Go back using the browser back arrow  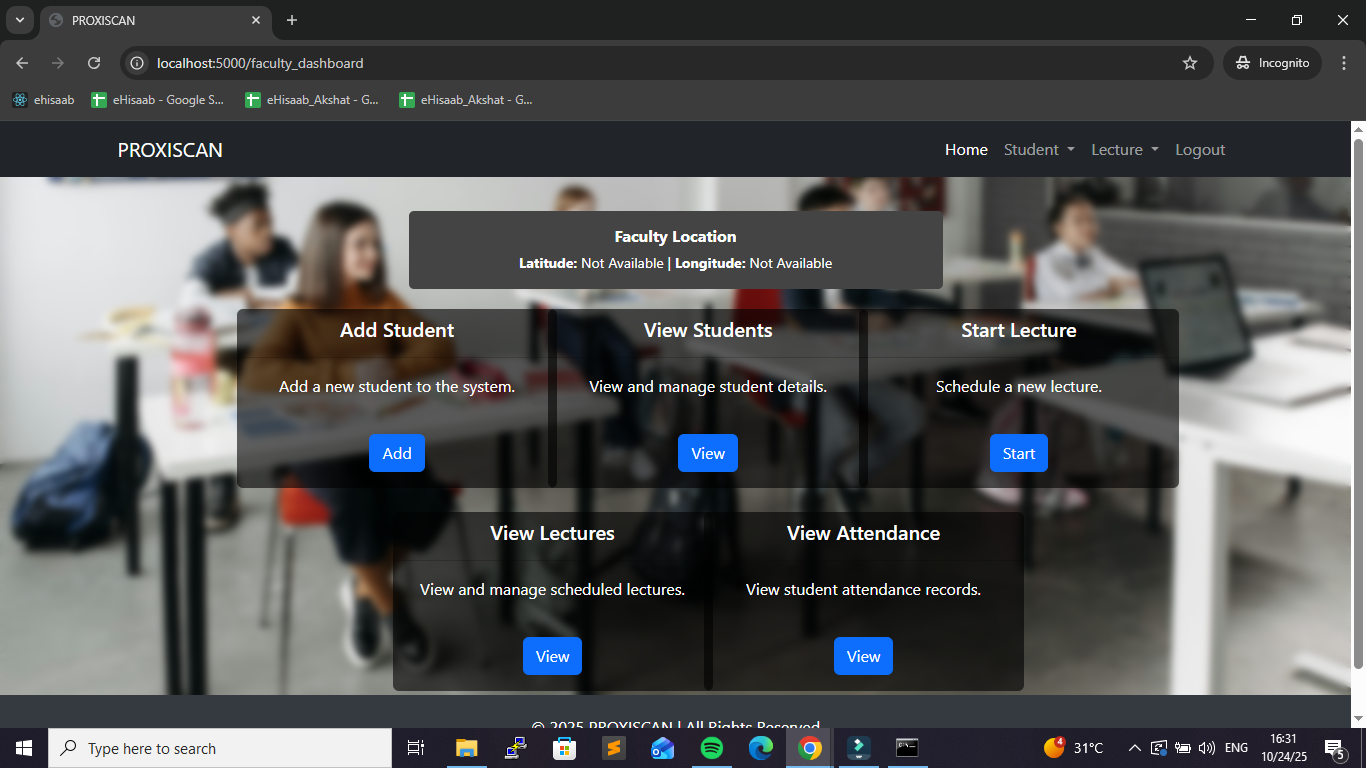22,63
